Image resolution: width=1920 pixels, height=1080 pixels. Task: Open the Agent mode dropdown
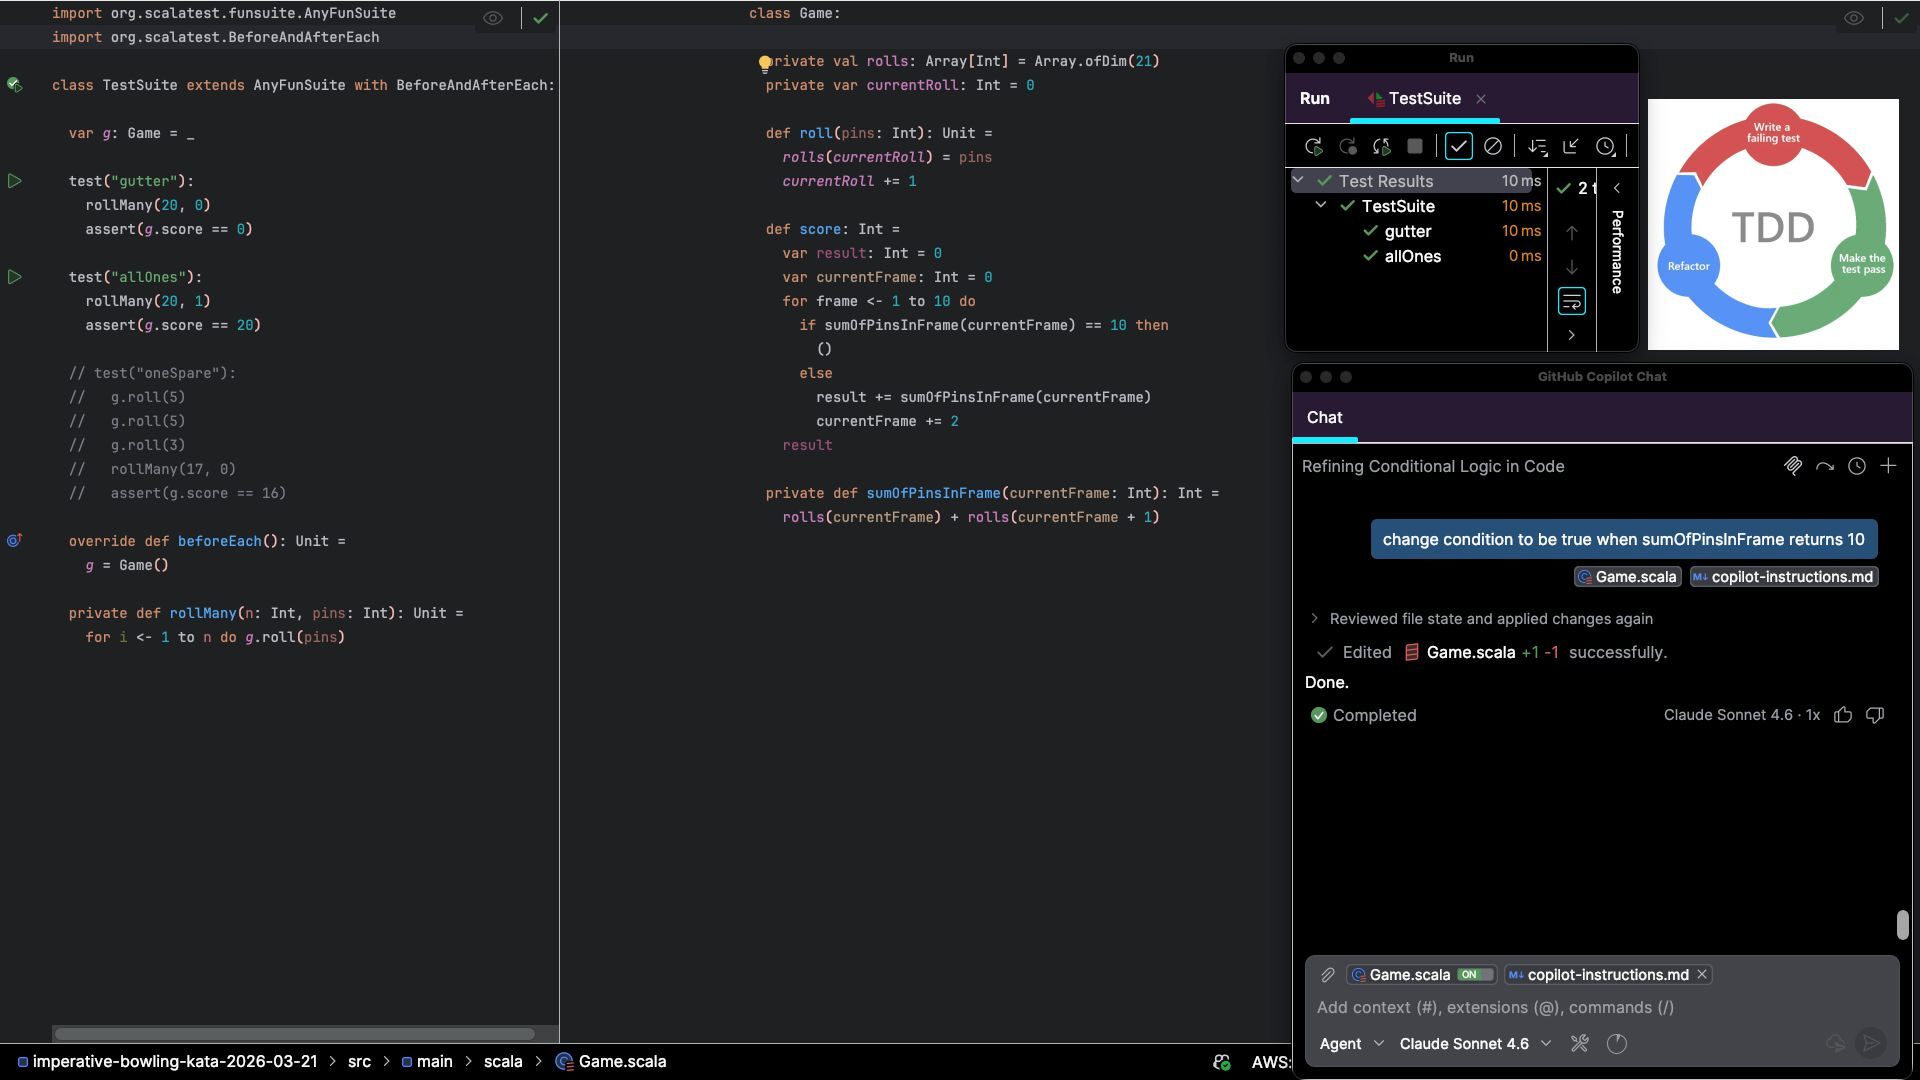[x=1351, y=1044]
